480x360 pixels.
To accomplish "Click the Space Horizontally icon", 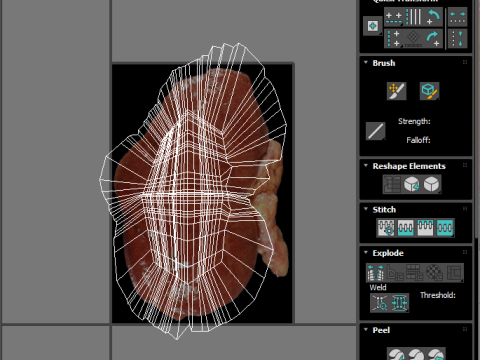I will point(457,17).
